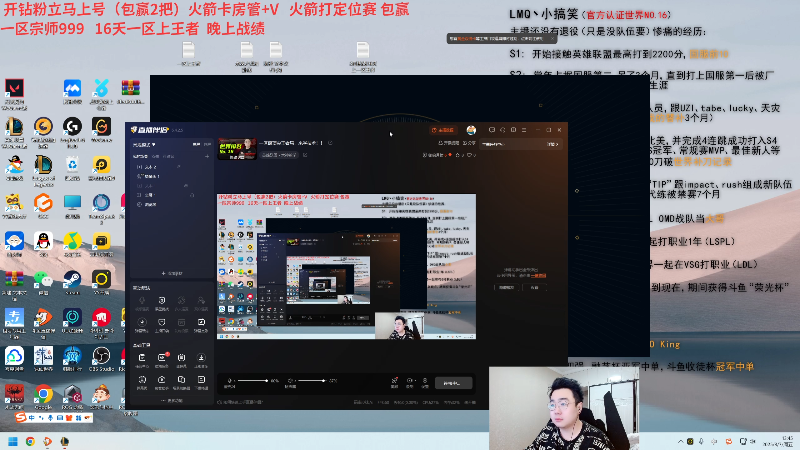This screenshot has width=800, height=450.
Task: Click the plus icon in the sources panel header
Action: tap(207, 156)
